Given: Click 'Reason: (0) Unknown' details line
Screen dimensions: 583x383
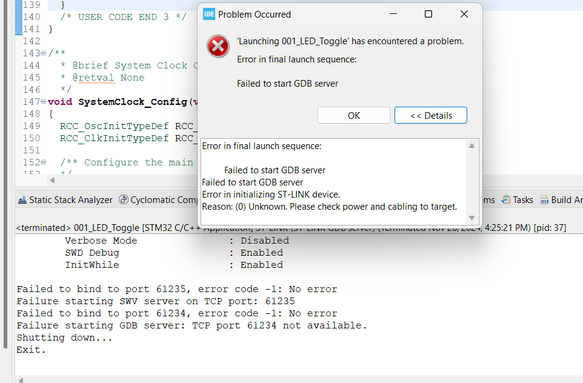Looking at the screenshot, I should (329, 207).
